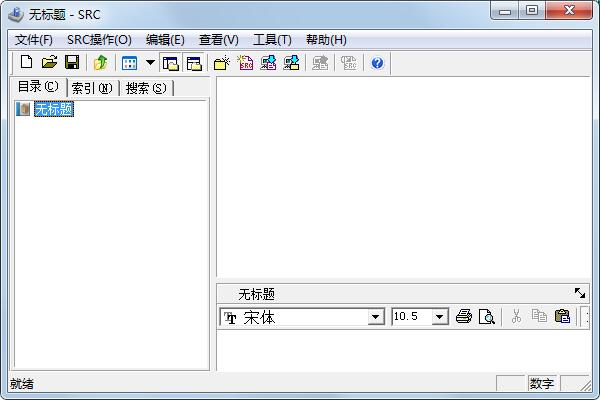This screenshot has width=600, height=400.
Task: Click the new folder with sparkle icon
Action: click(222, 63)
